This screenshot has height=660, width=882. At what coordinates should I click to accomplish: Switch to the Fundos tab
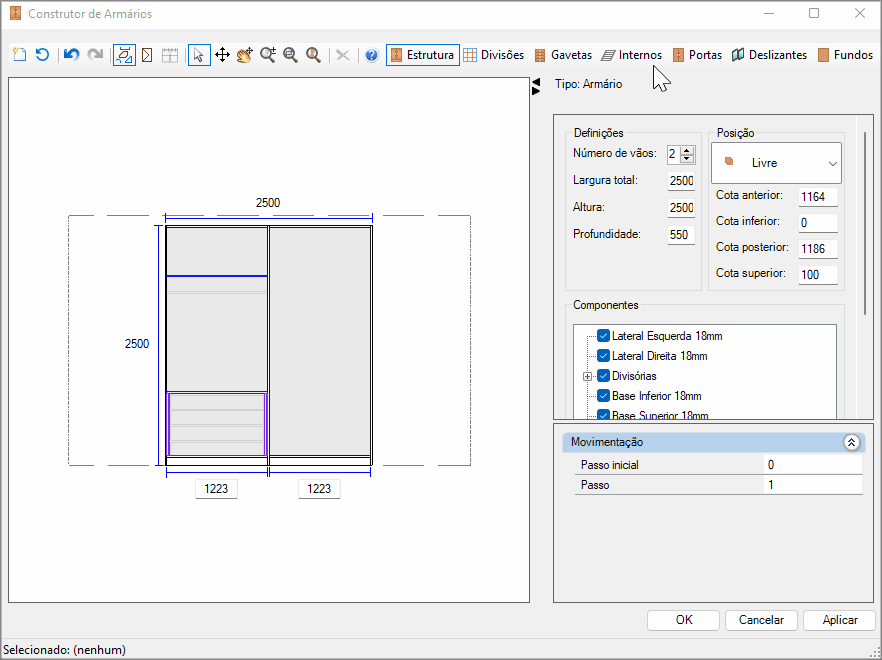coord(845,55)
